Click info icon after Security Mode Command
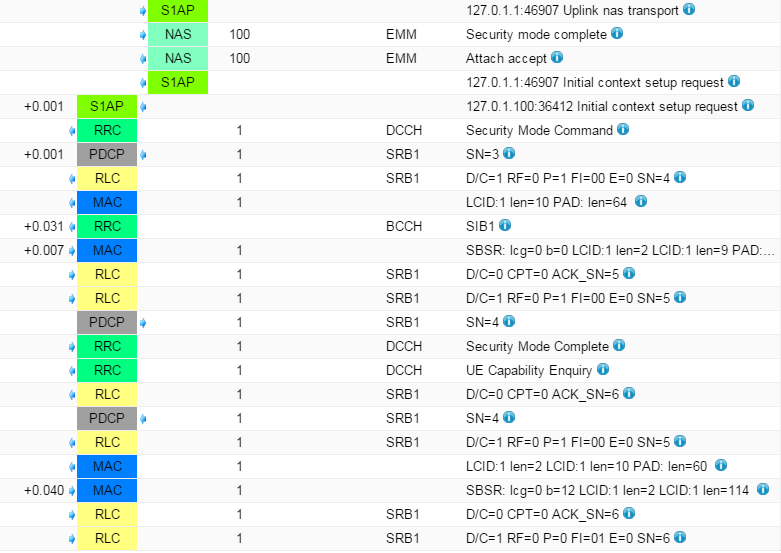Screen dimensions: 781x553 coord(623,130)
